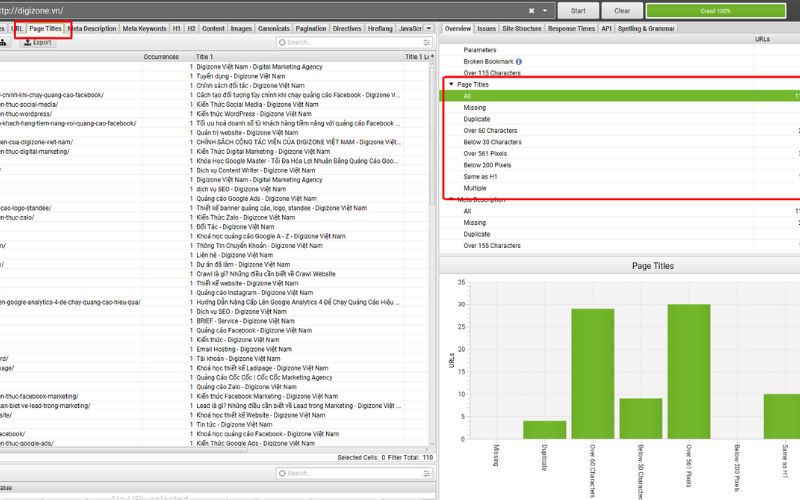Switch to tree view with the hierarchy icon
Viewport: 800px width, 500px height.
[3, 42]
